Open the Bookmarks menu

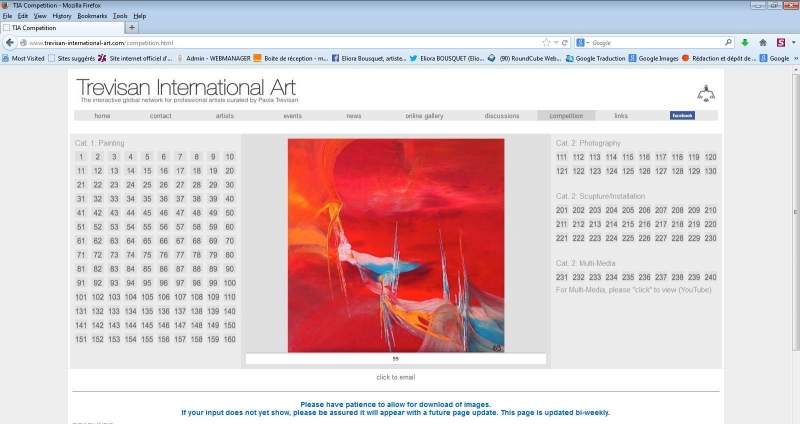(92, 16)
